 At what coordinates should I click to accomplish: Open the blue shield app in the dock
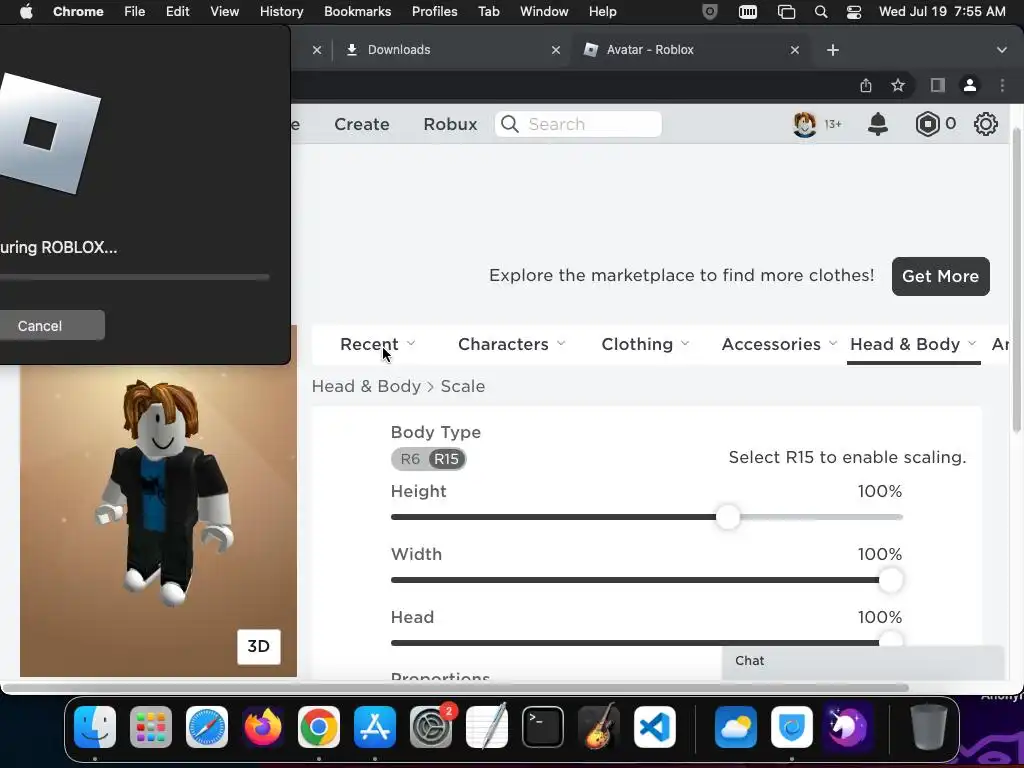pyautogui.click(x=792, y=727)
